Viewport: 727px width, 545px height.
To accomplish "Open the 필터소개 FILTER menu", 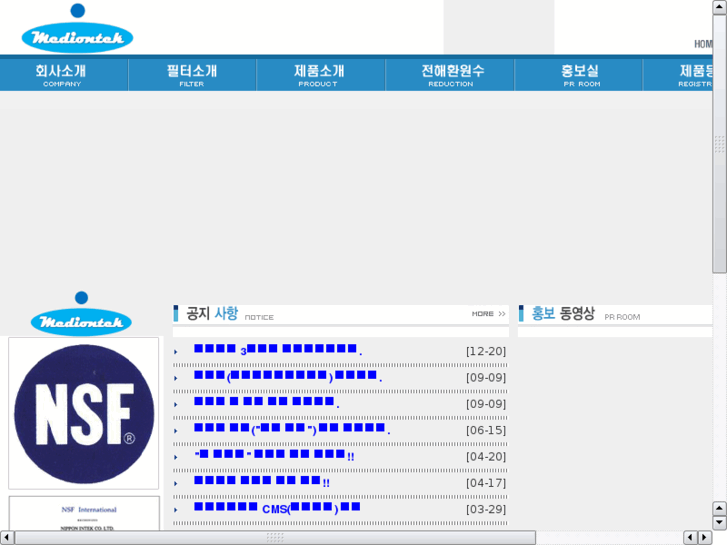I will tap(192, 75).
